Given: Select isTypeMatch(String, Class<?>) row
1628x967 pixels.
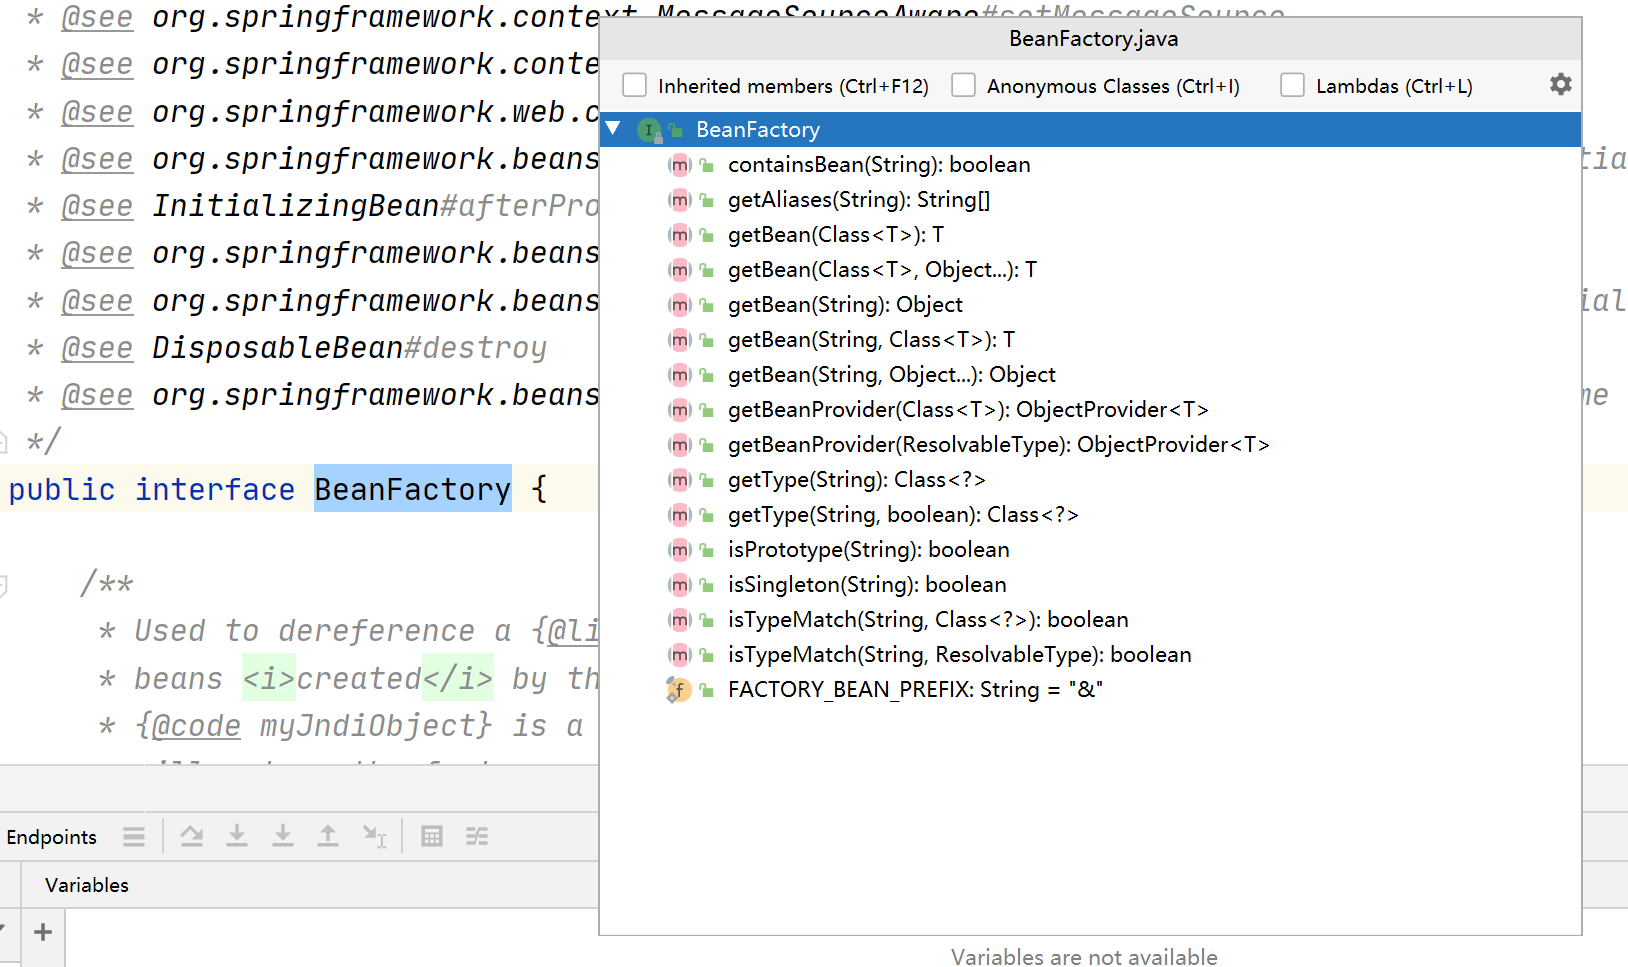Looking at the screenshot, I should [x=1090, y=620].
